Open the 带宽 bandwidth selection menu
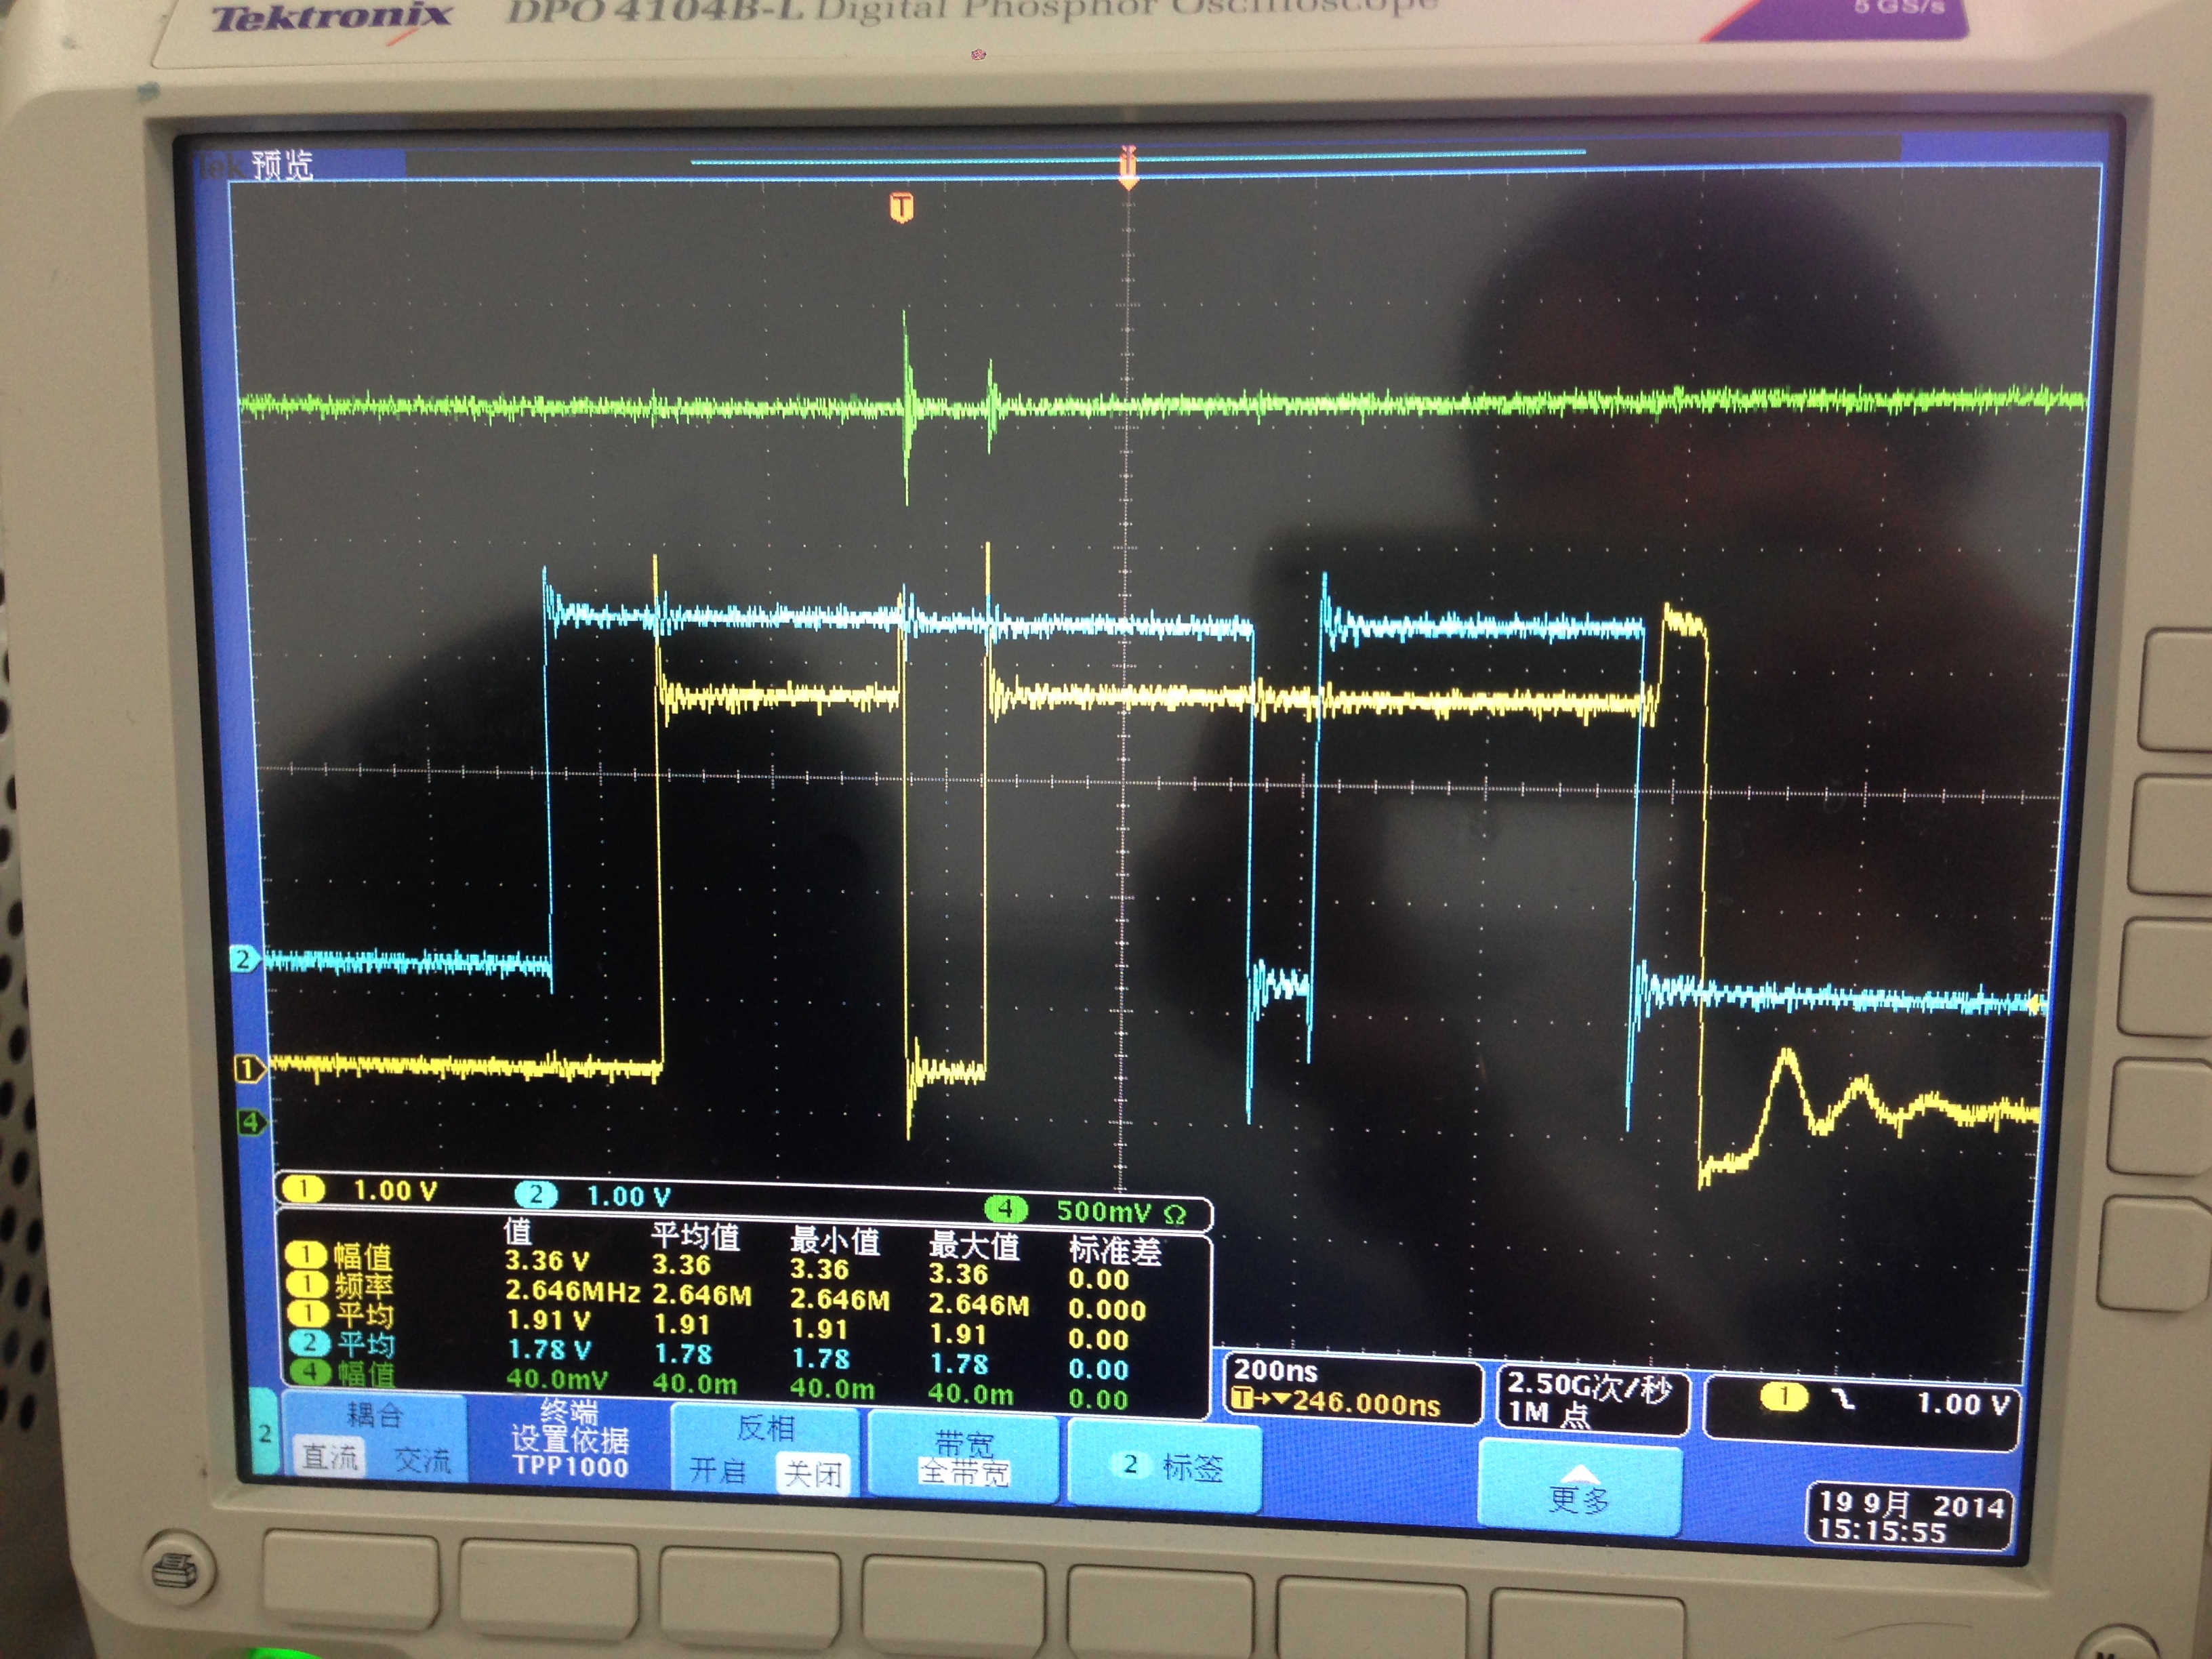This screenshot has height=1659, width=2212. [963, 1458]
